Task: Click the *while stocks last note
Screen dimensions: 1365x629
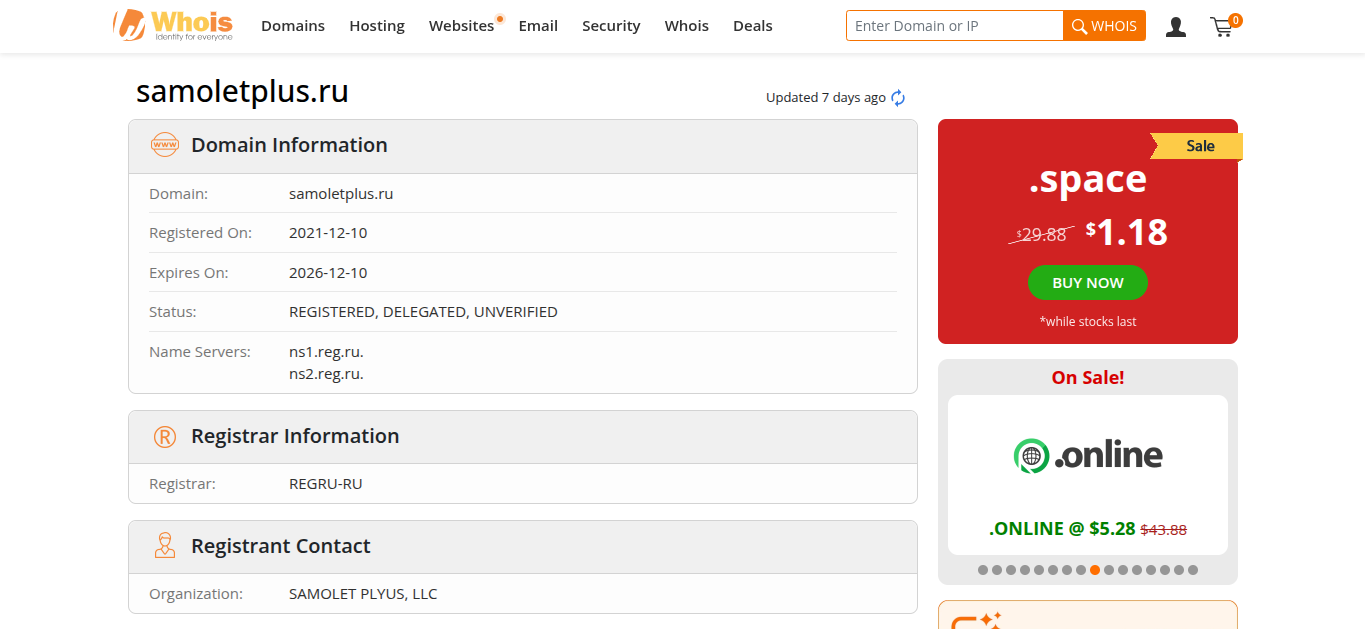Action: coord(1088,322)
